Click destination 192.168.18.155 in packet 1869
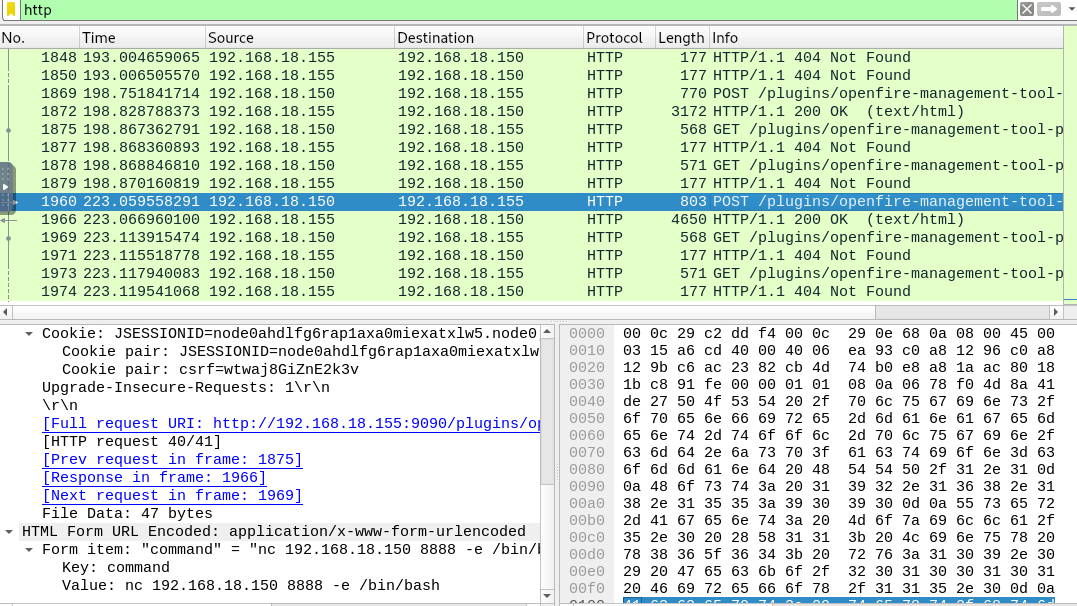Image resolution: width=1077 pixels, height=606 pixels. pos(461,93)
